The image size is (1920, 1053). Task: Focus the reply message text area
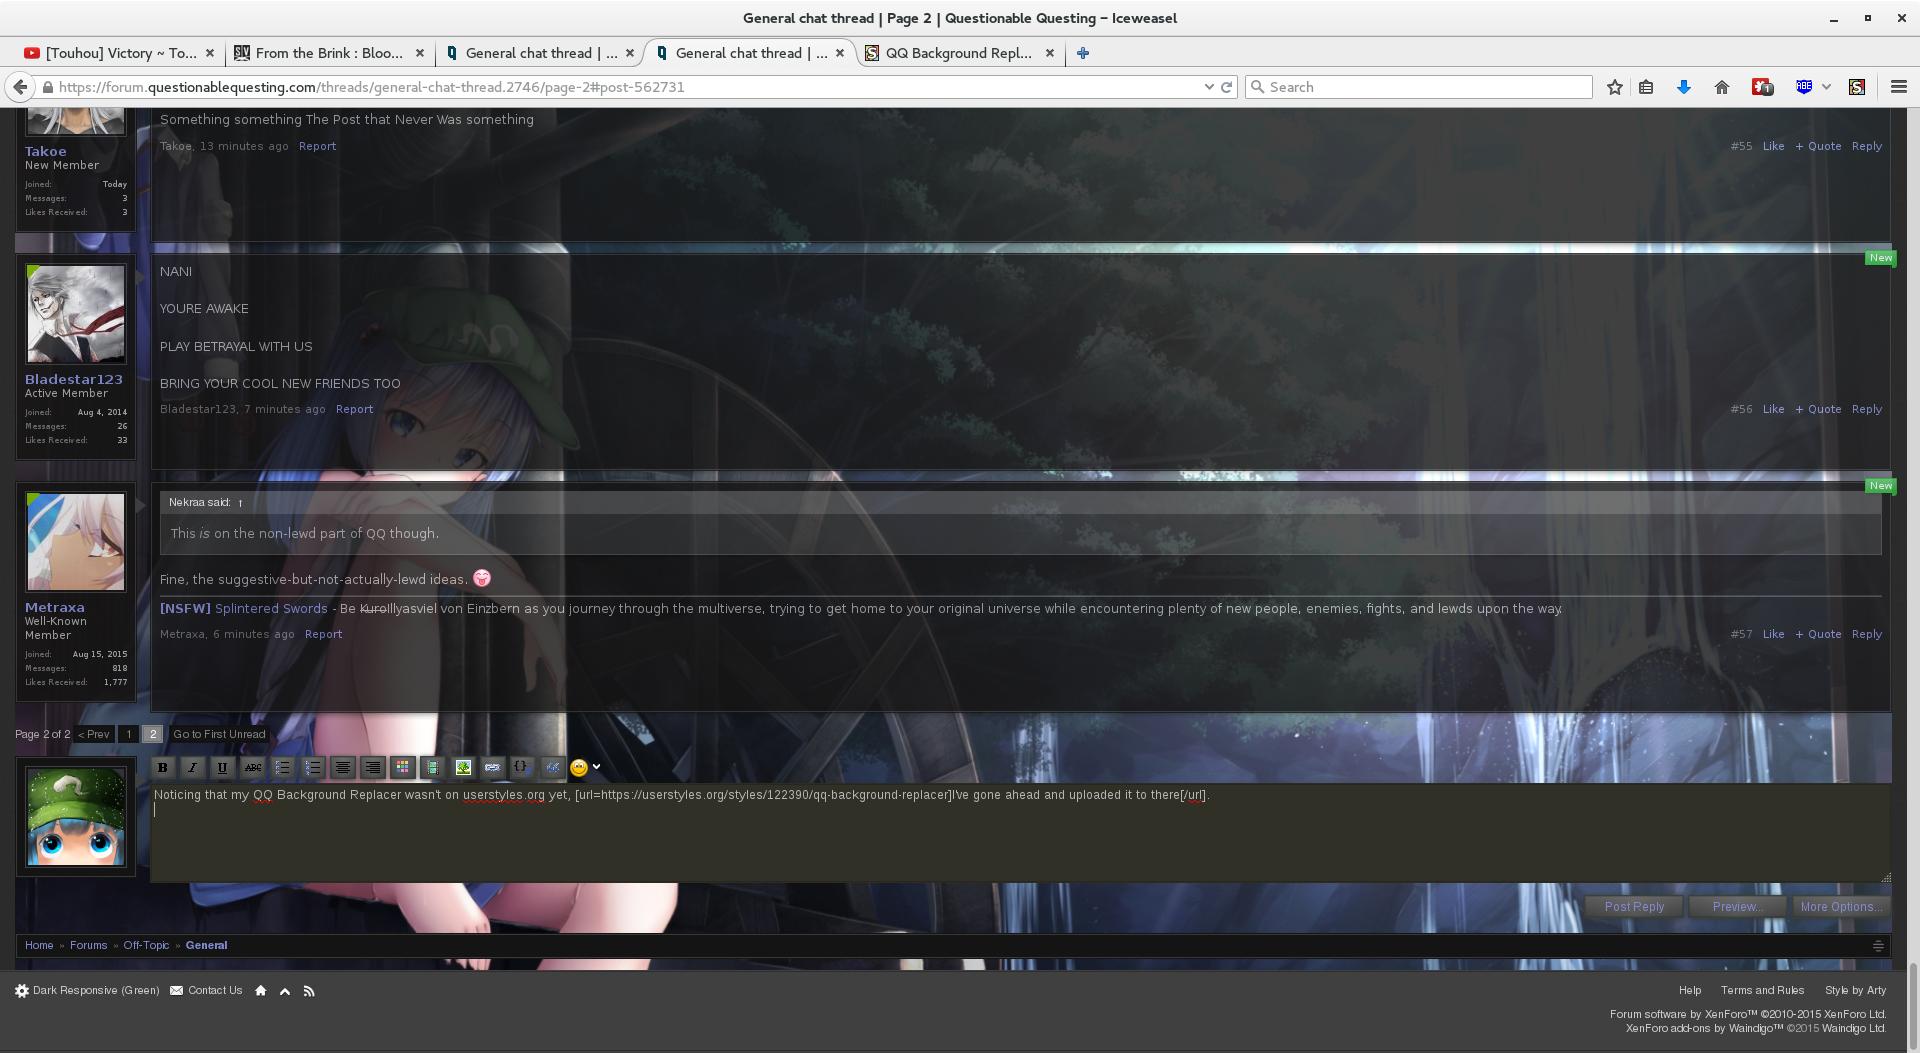pyautogui.click(x=1020, y=833)
